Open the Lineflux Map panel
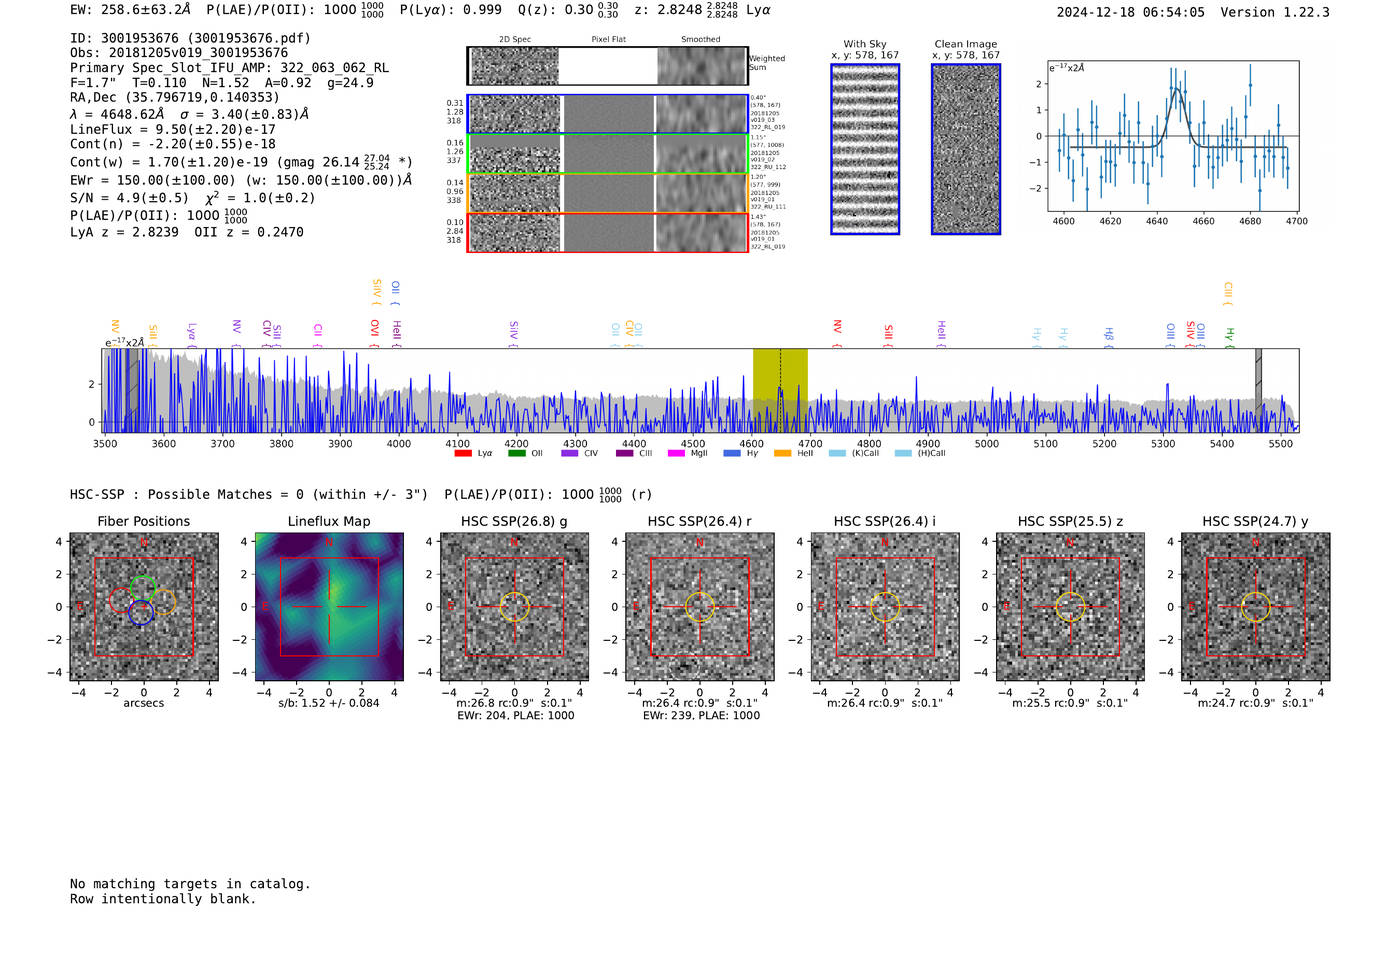Screen dimensions: 1400x953 point(329,607)
